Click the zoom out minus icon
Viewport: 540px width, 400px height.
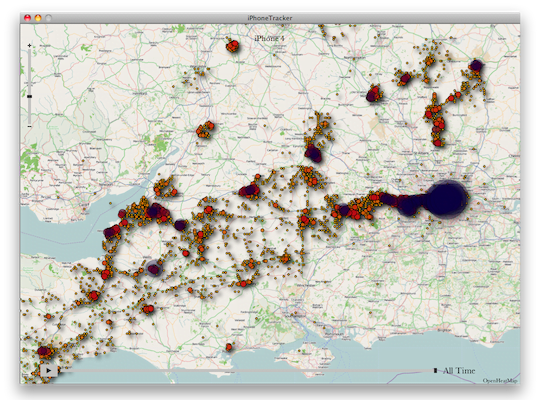[x=29, y=126]
